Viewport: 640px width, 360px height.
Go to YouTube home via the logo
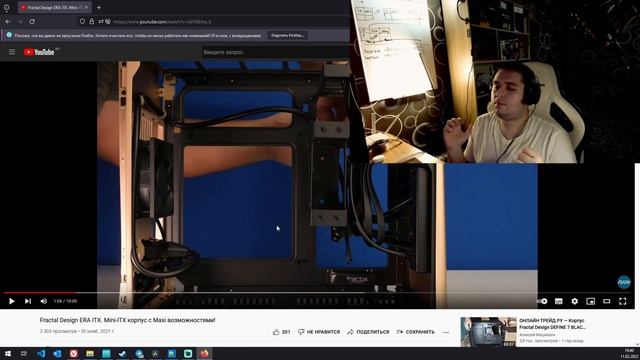(39, 52)
